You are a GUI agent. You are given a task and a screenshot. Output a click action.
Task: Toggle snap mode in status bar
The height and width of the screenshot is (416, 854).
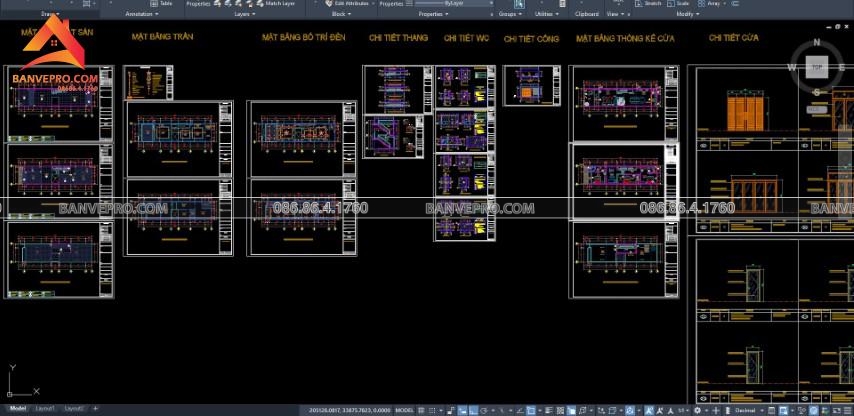tap(431, 410)
